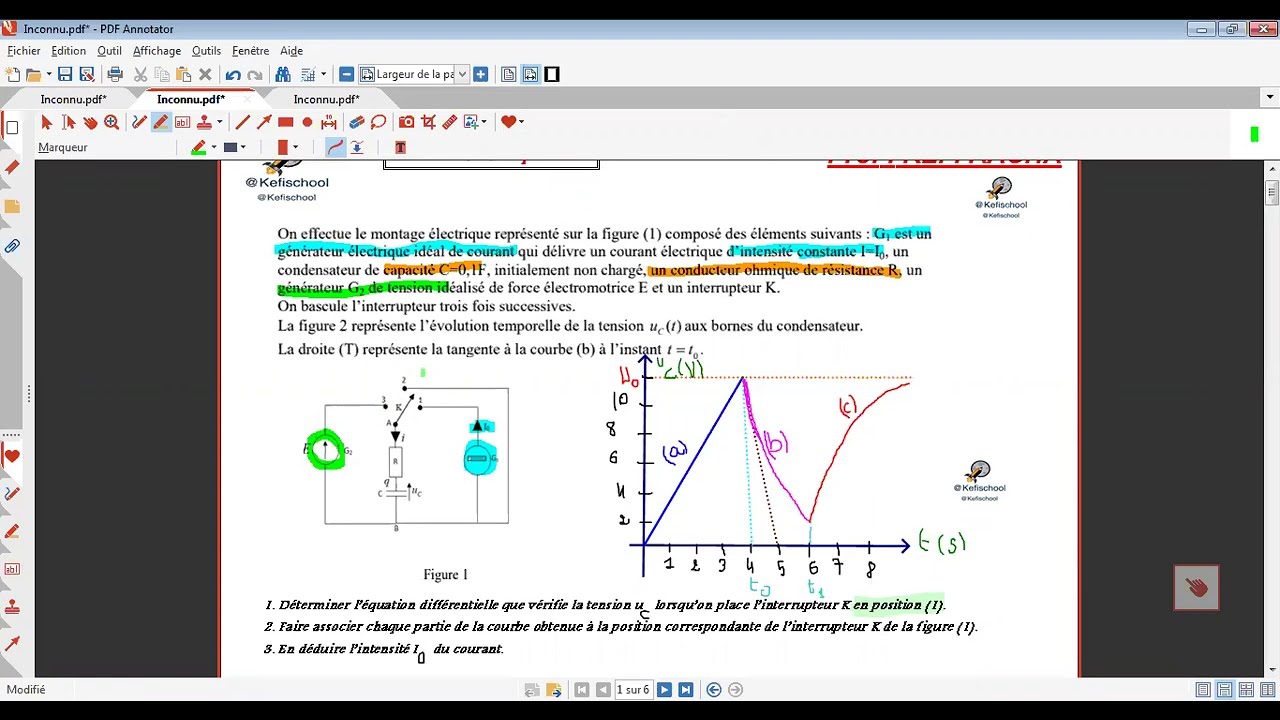Select the Pan hand tool

coord(90,122)
